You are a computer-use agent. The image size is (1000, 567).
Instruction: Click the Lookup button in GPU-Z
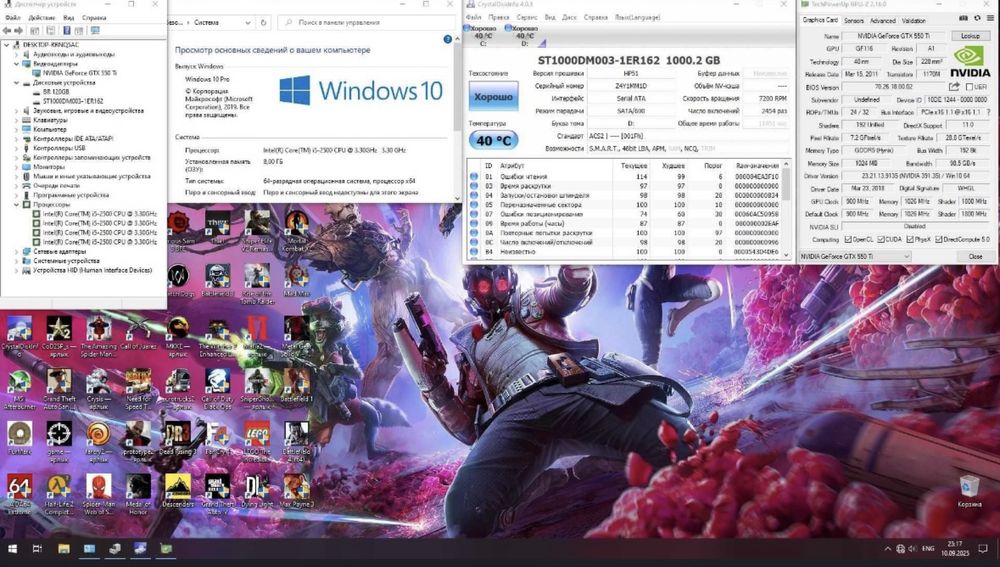(x=970, y=36)
